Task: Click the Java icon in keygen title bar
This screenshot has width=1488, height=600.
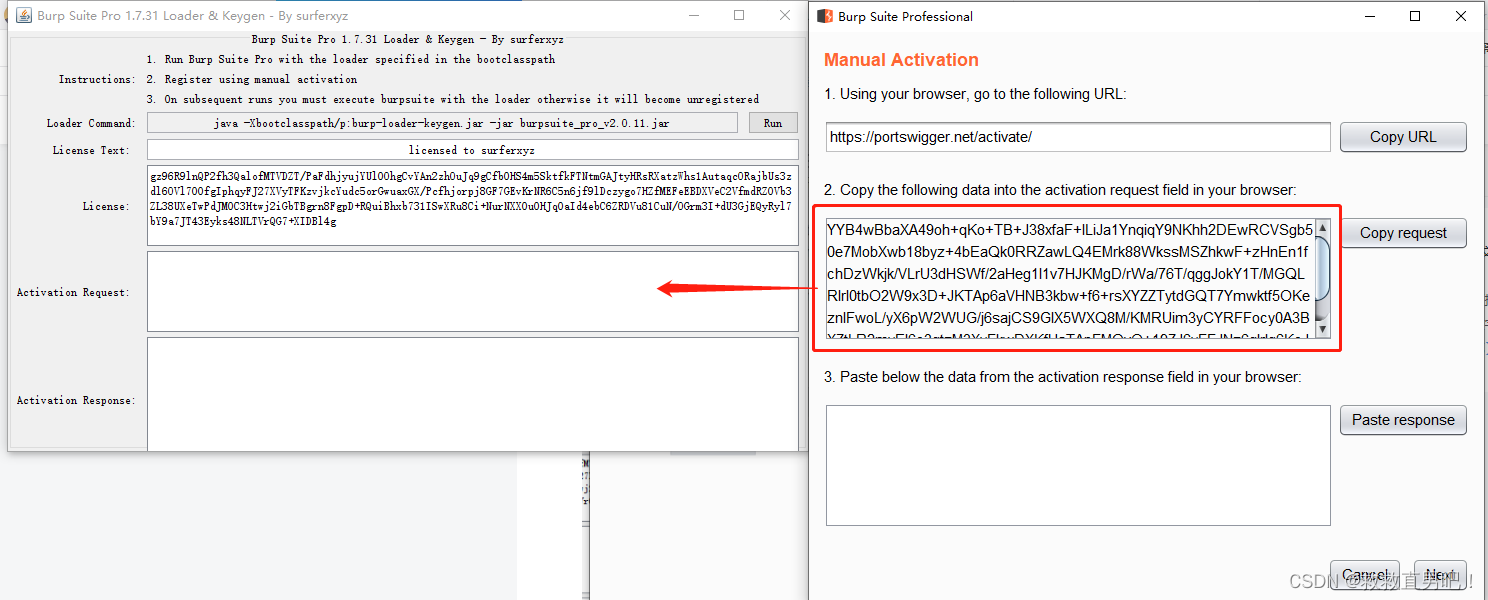Action: click(21, 16)
